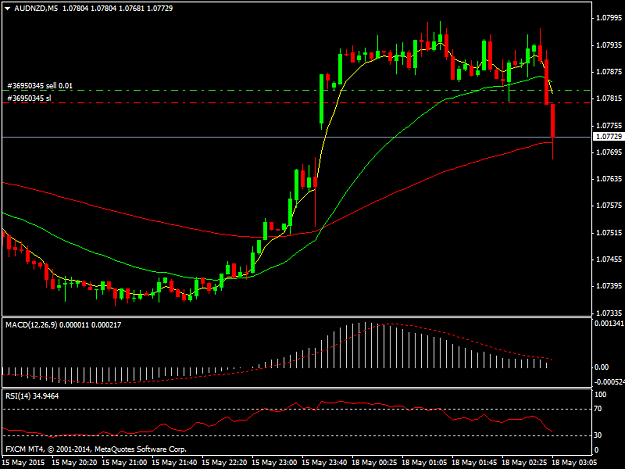Select the #36950345 sl stop loss label
Image resolution: width=625 pixels, height=469 pixels.
point(29,98)
